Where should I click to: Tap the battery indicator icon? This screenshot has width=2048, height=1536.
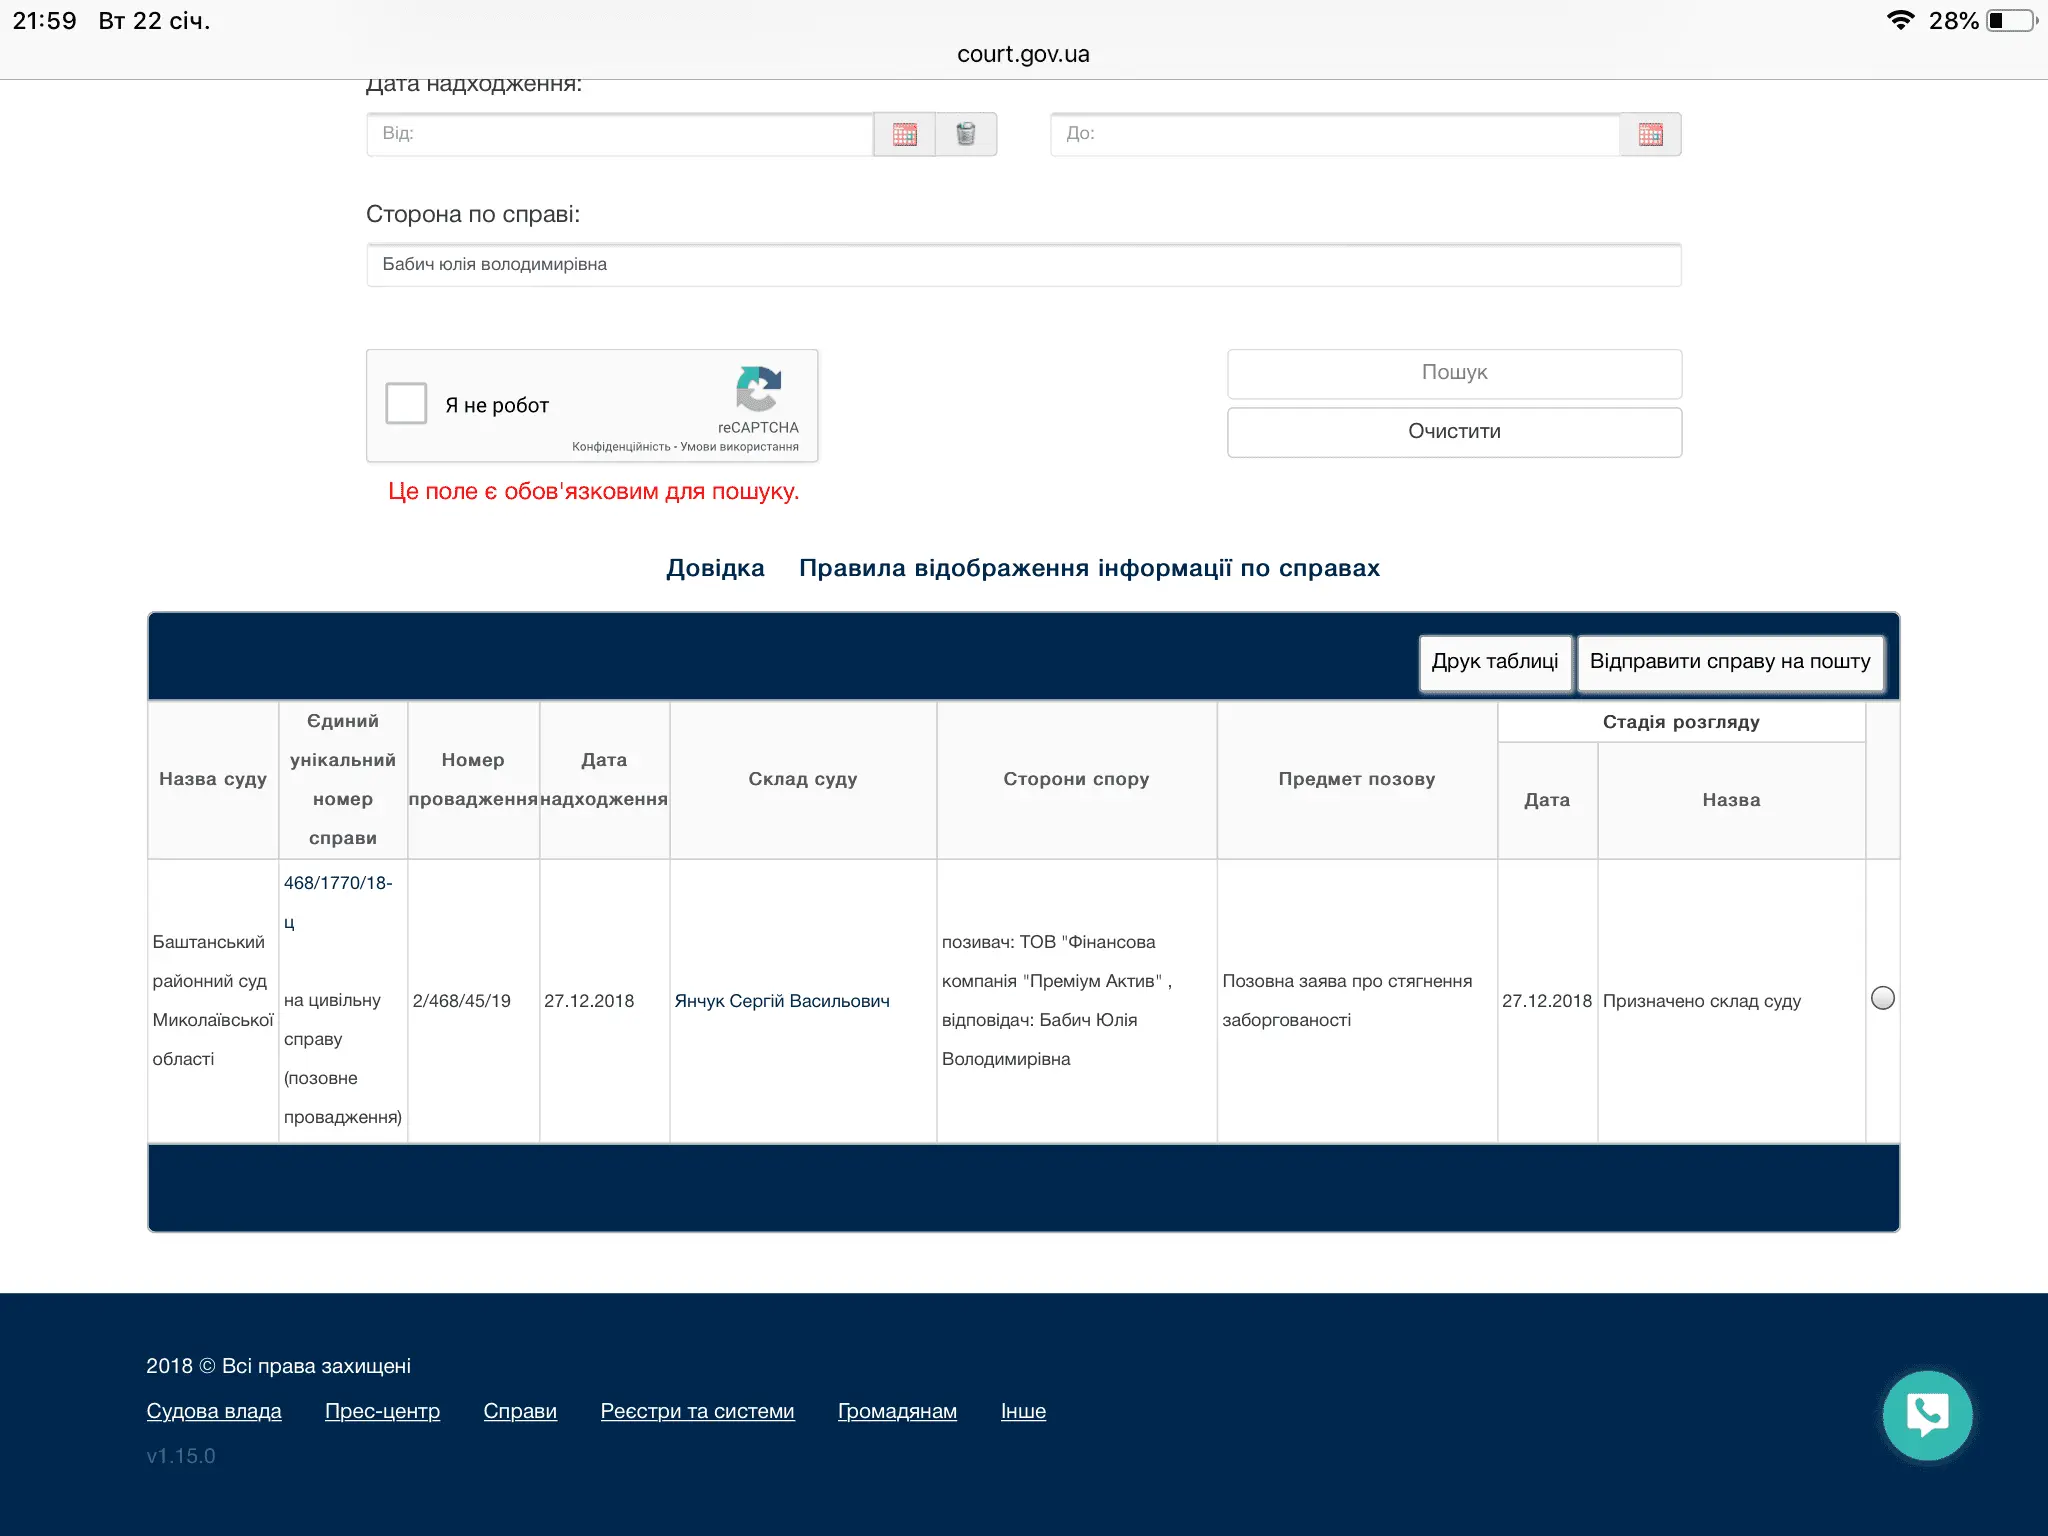2011,20
